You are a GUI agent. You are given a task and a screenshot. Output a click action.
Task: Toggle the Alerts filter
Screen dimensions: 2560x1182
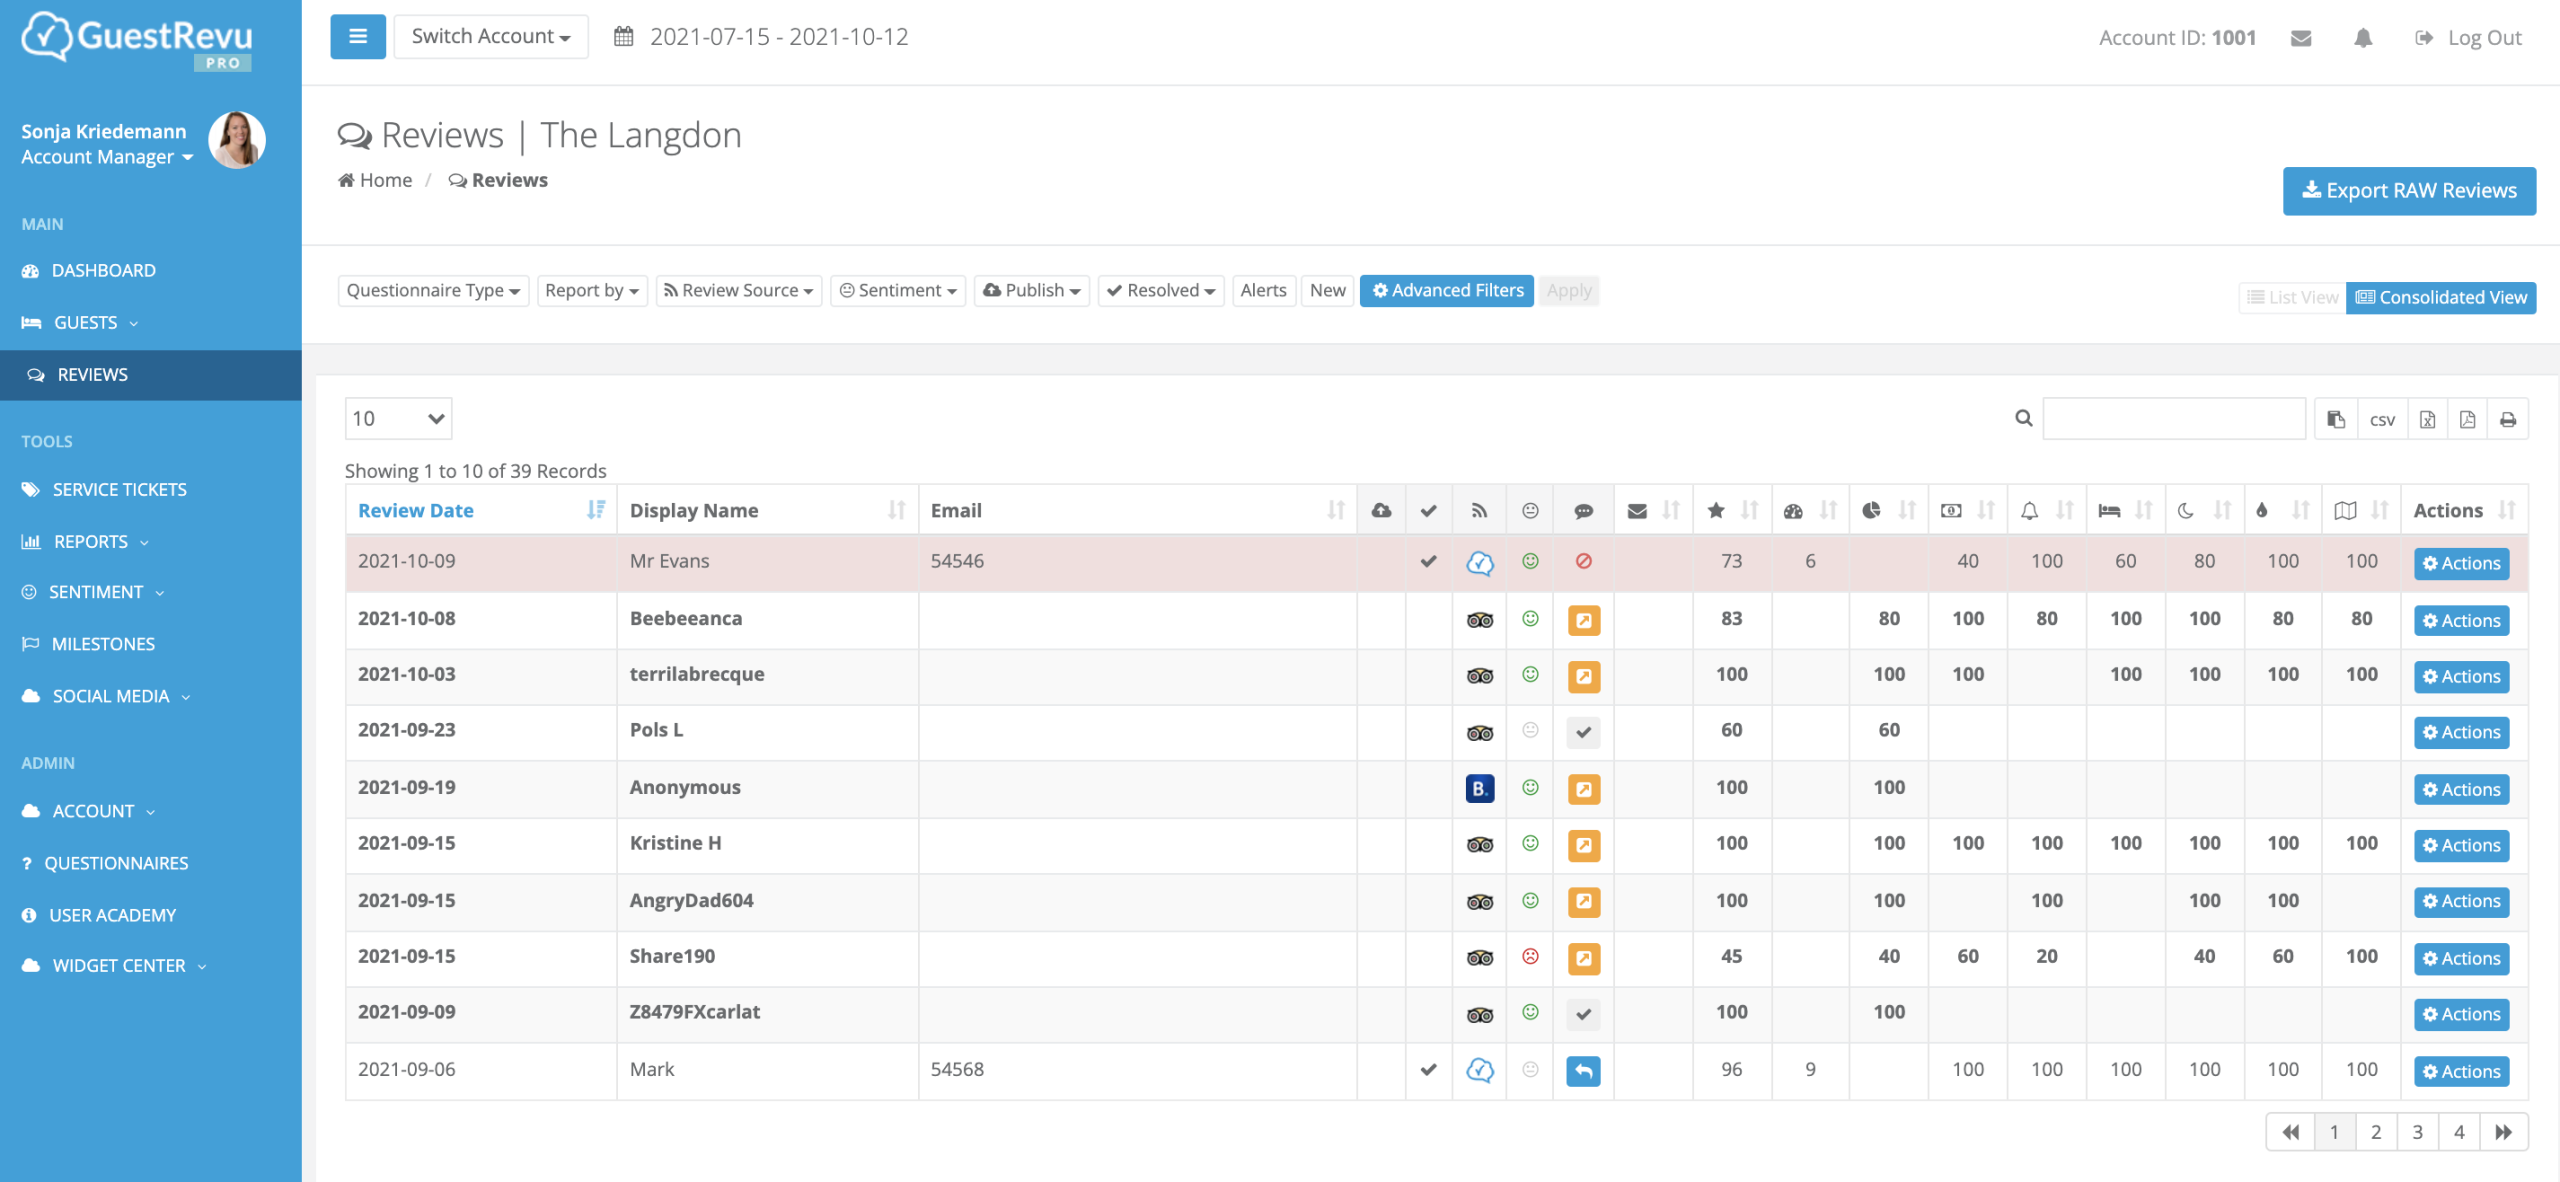point(1263,290)
